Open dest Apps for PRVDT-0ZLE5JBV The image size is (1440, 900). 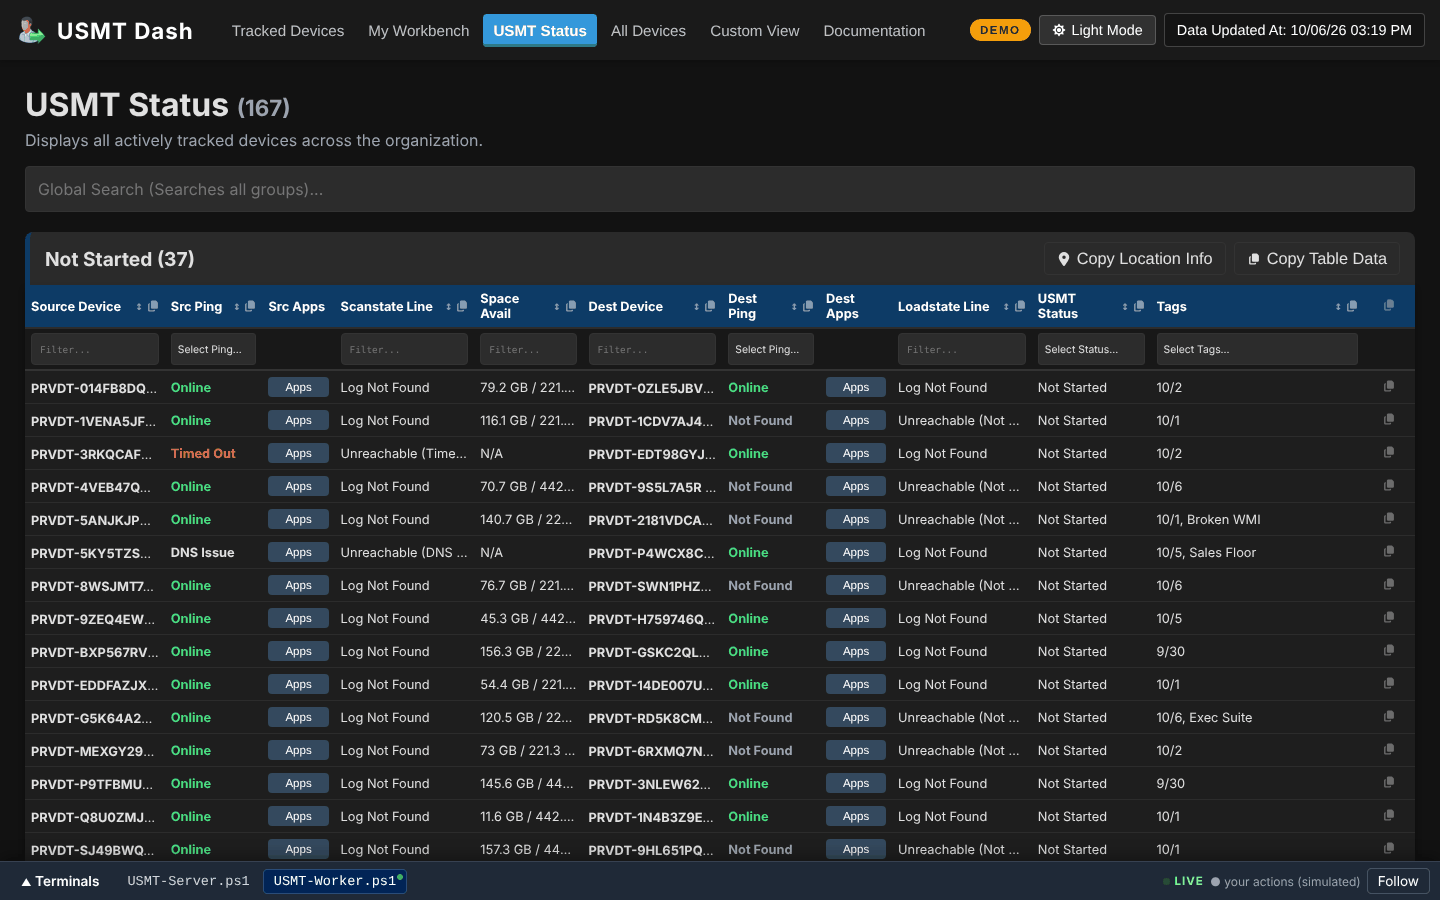[856, 387]
